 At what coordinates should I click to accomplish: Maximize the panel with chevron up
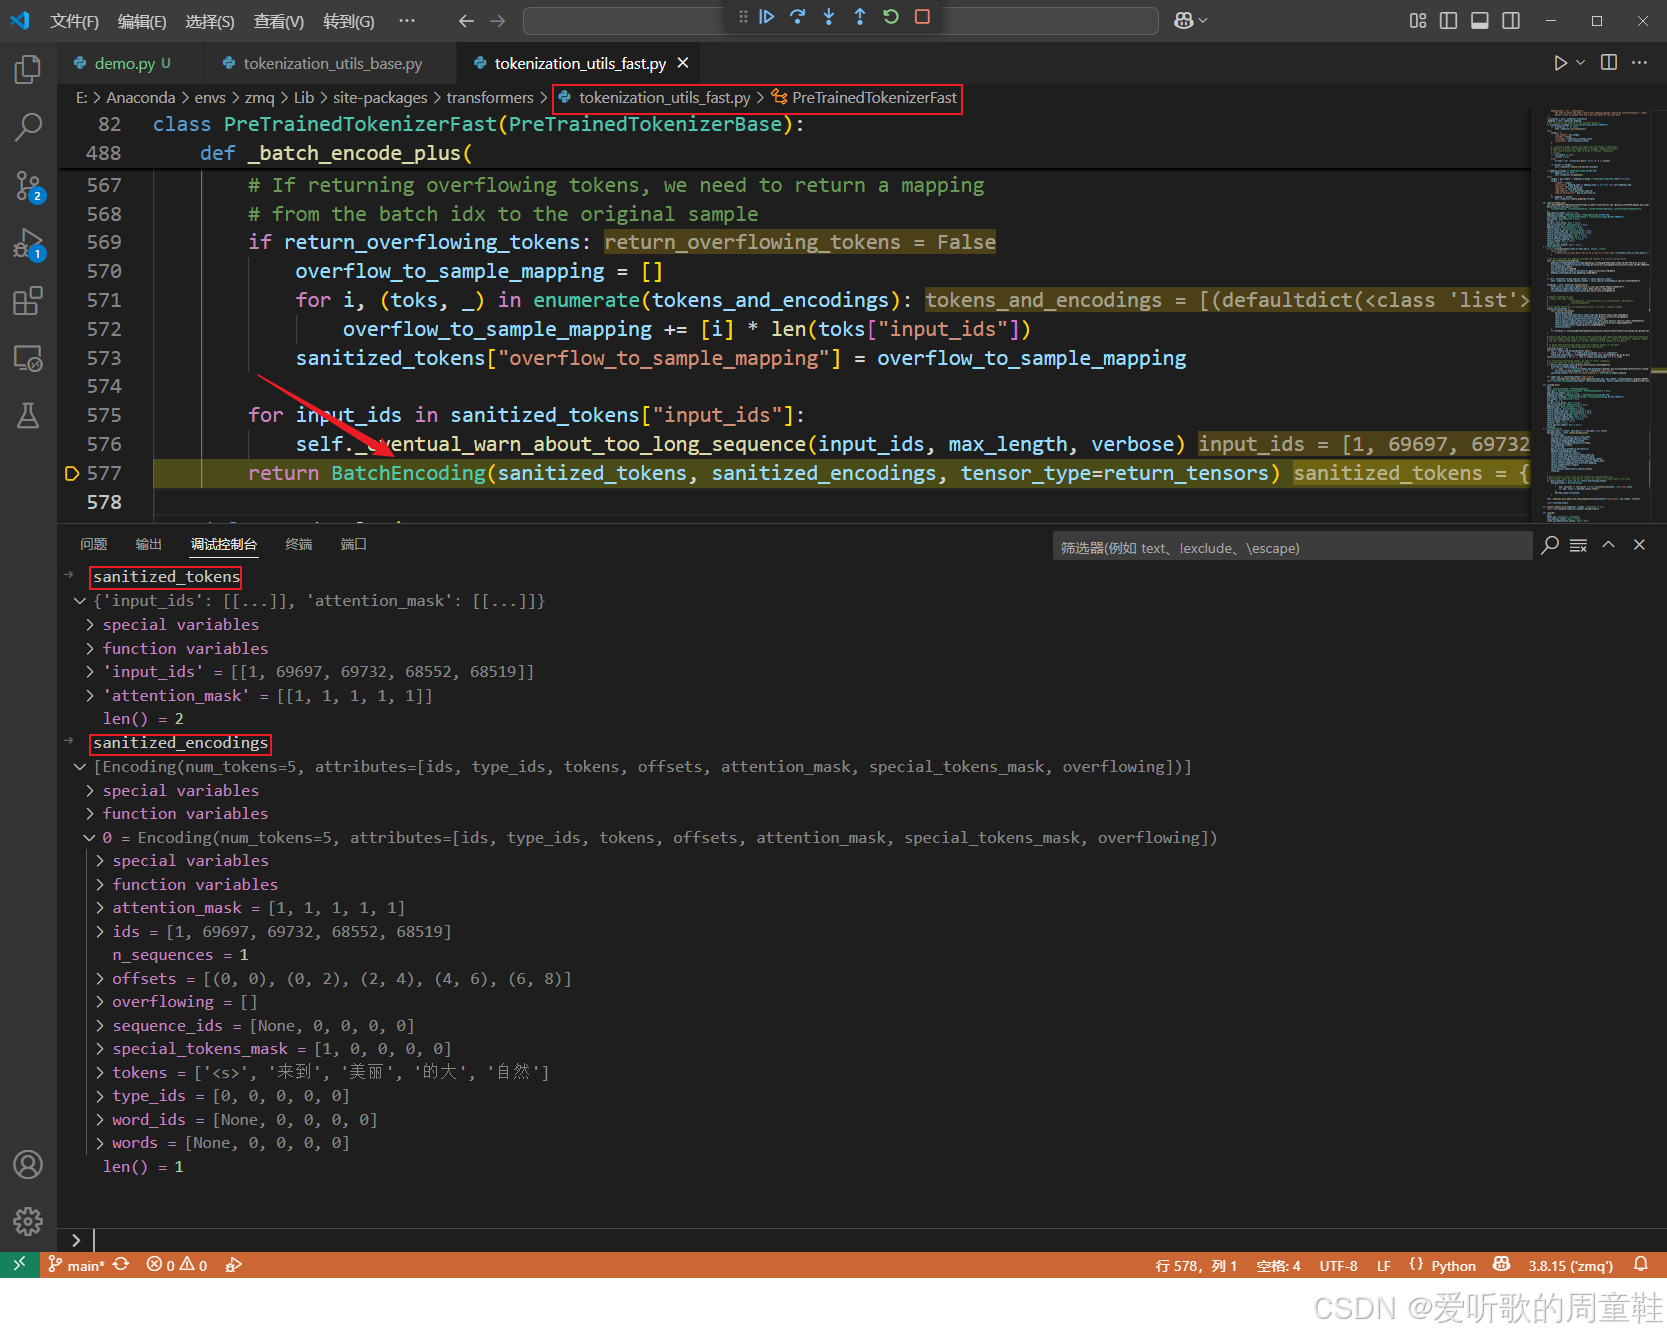click(1609, 545)
